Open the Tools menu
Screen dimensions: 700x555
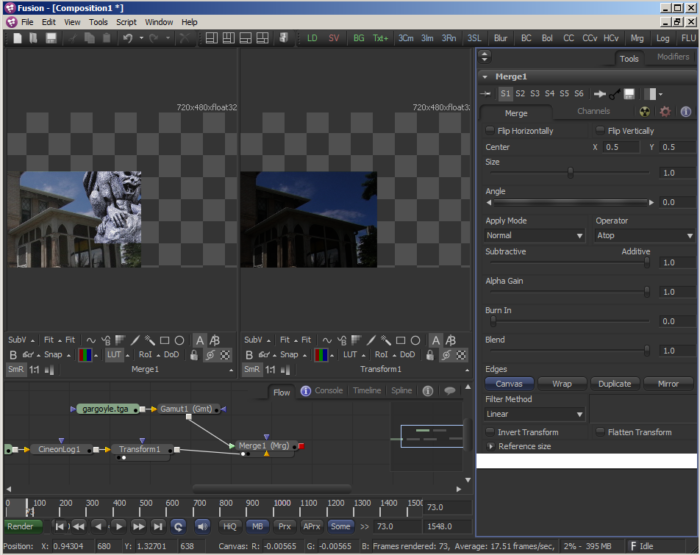98,22
